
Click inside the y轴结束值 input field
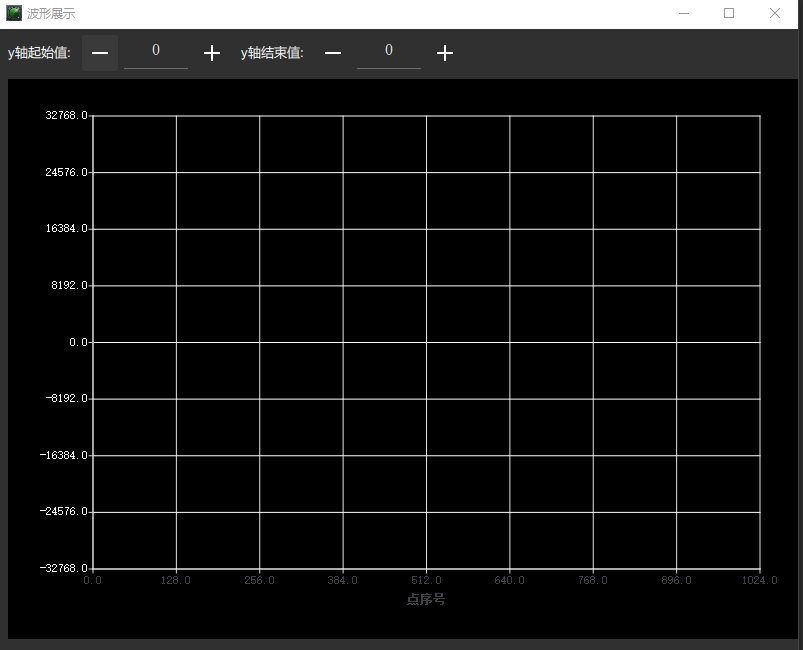coord(388,52)
